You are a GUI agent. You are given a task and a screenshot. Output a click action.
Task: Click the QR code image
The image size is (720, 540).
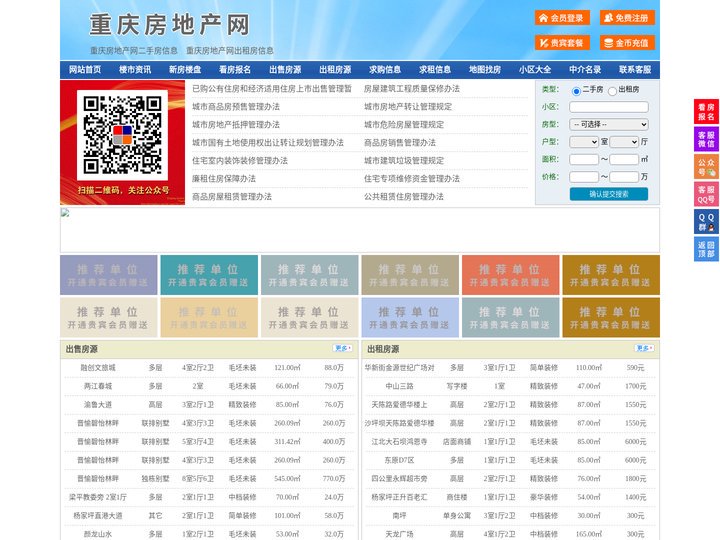click(x=122, y=135)
